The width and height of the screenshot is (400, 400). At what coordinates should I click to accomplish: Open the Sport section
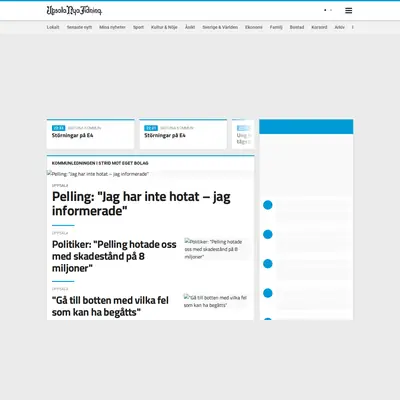(138, 27)
